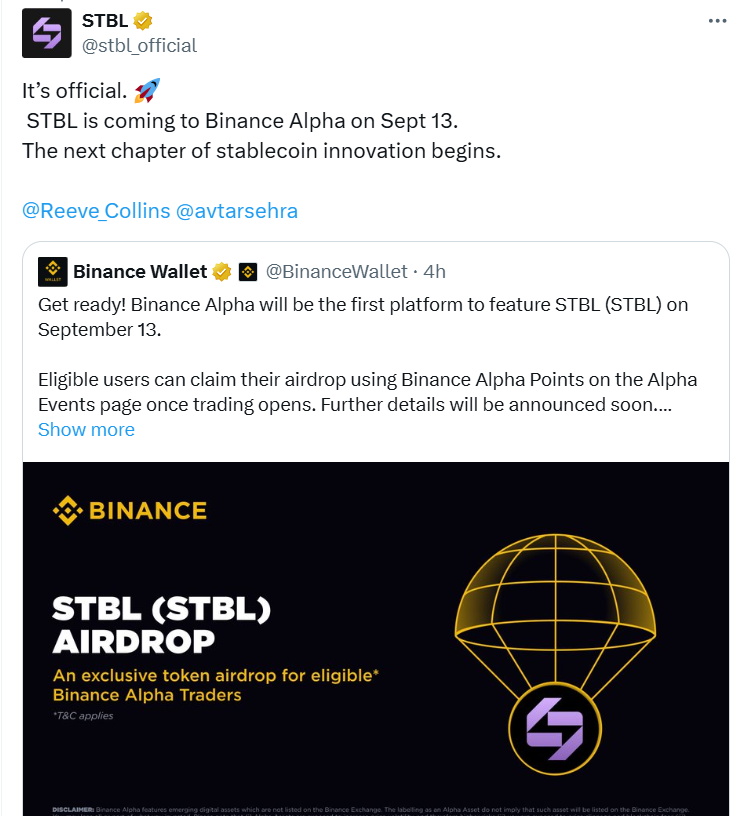Open the Binance Wallet account name
747x816 pixels.
140,272
